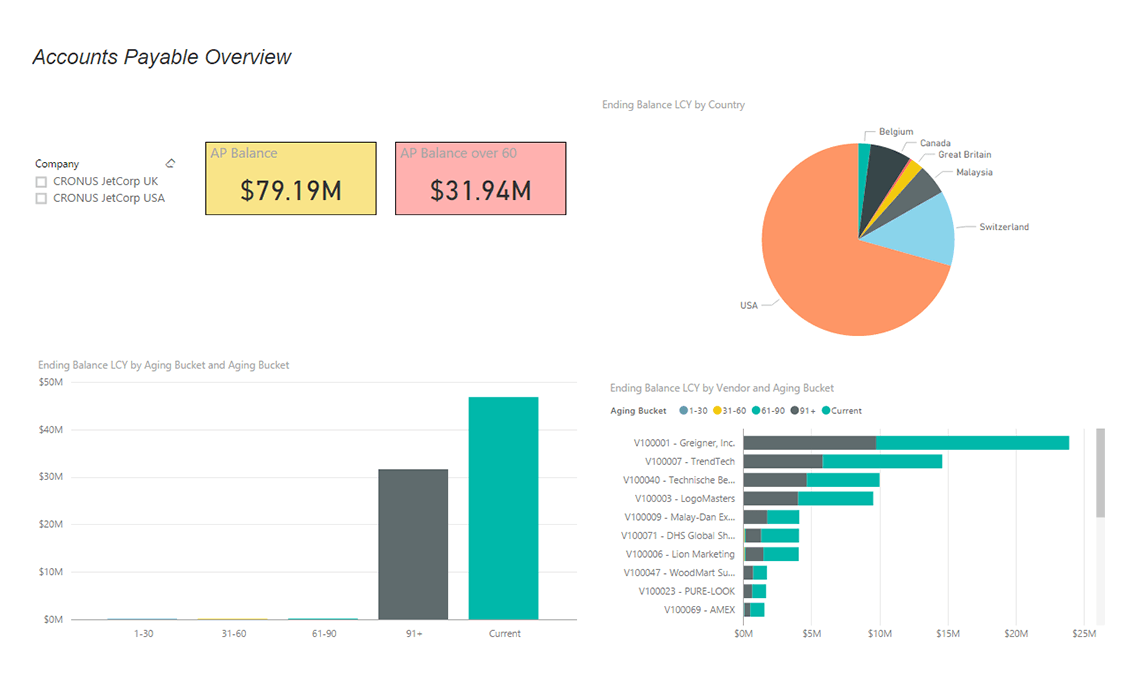Select the AP Balance over 60 card
The width and height of the screenshot is (1140, 687).
click(481, 178)
